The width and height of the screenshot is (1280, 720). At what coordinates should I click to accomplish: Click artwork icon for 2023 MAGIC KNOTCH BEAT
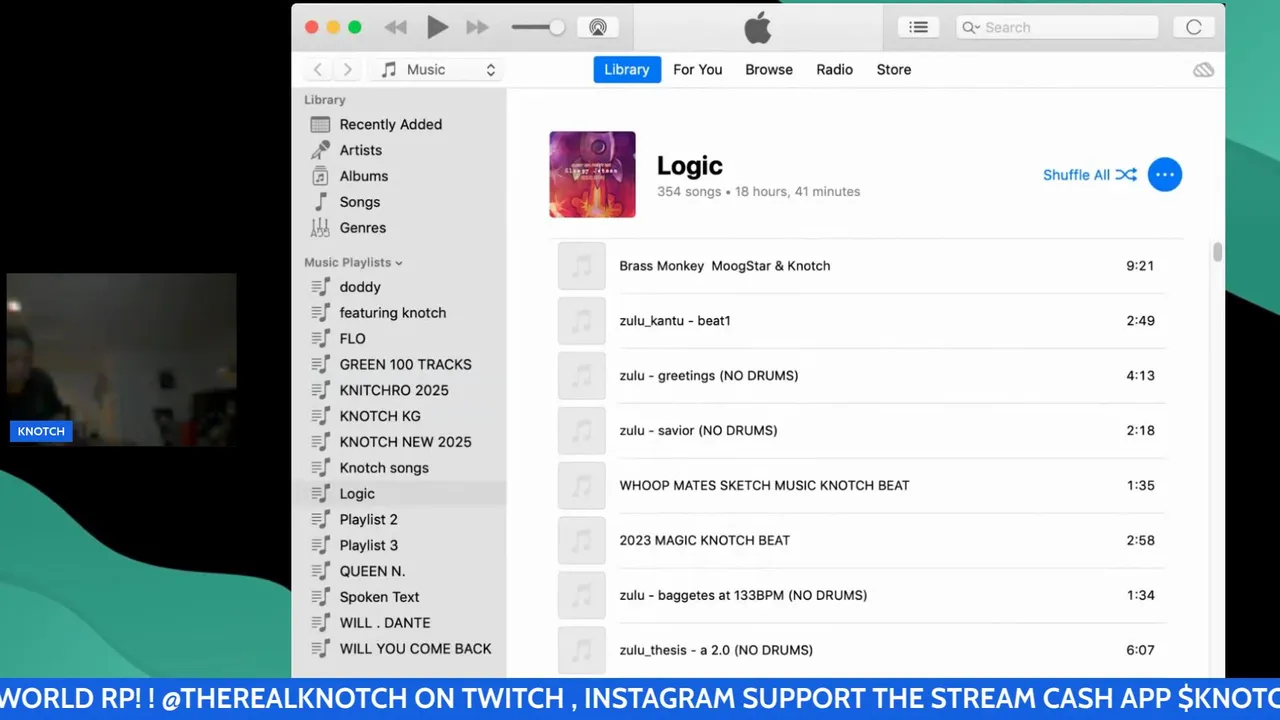click(x=582, y=541)
